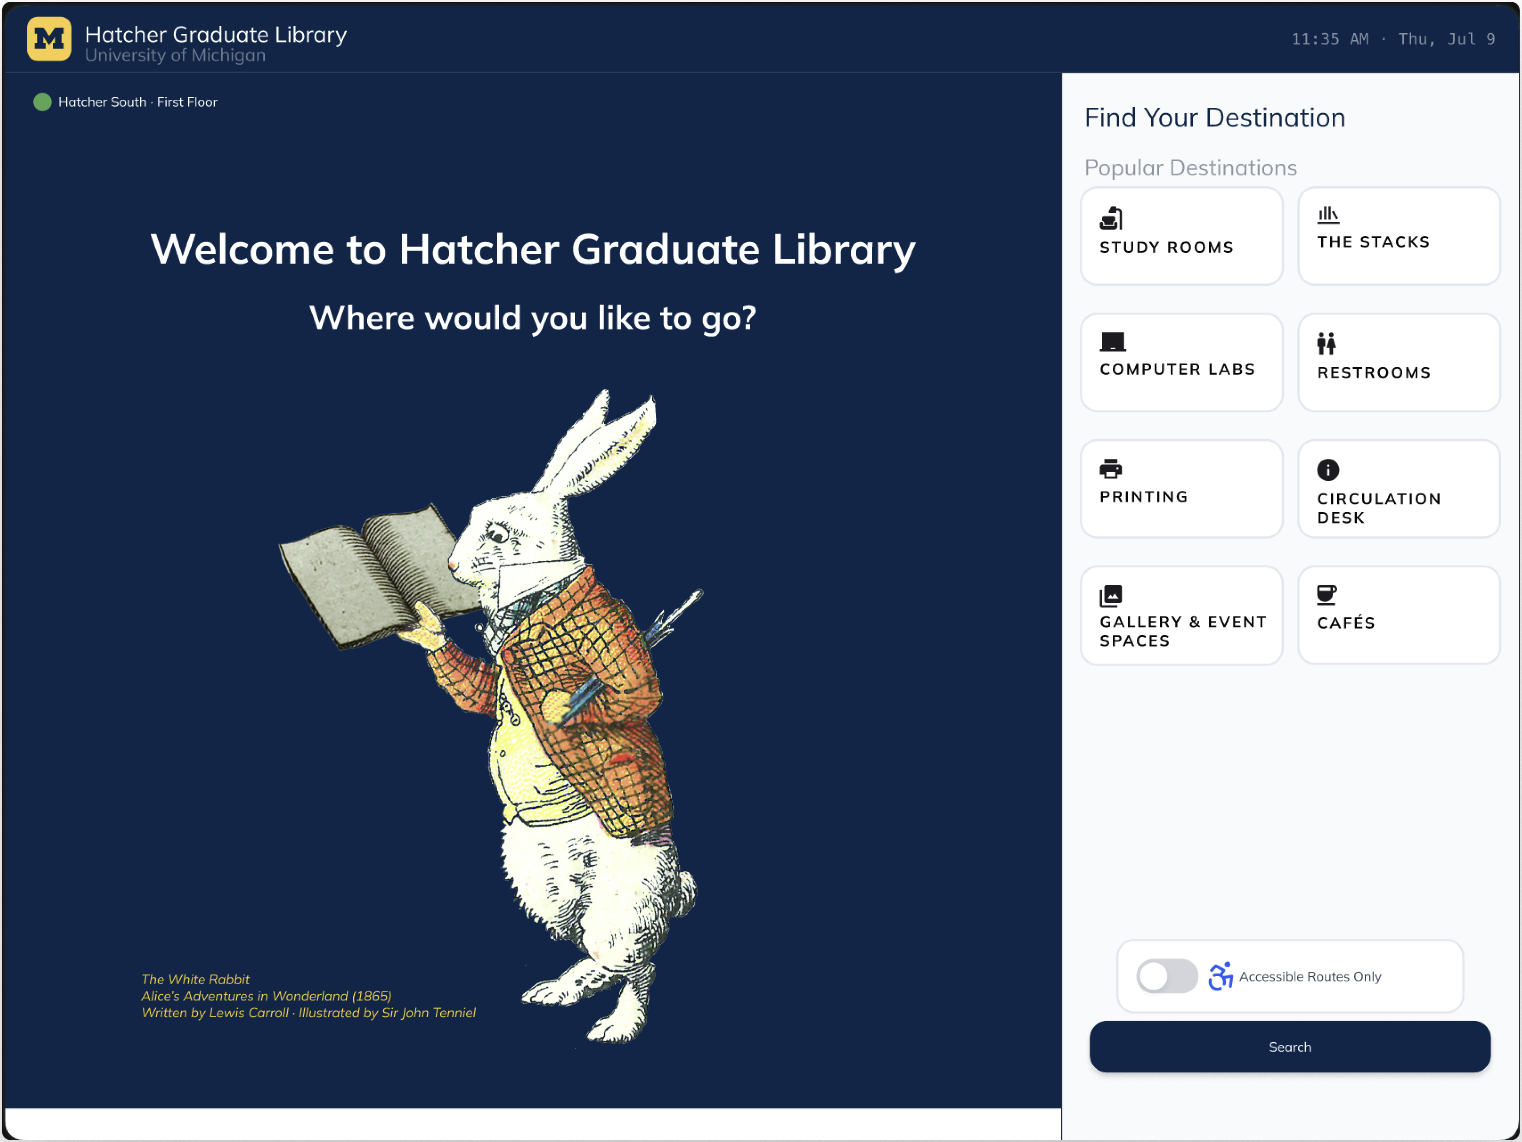Click the Circulation Desk info icon
This screenshot has width=1522, height=1142.
pyautogui.click(x=1328, y=470)
